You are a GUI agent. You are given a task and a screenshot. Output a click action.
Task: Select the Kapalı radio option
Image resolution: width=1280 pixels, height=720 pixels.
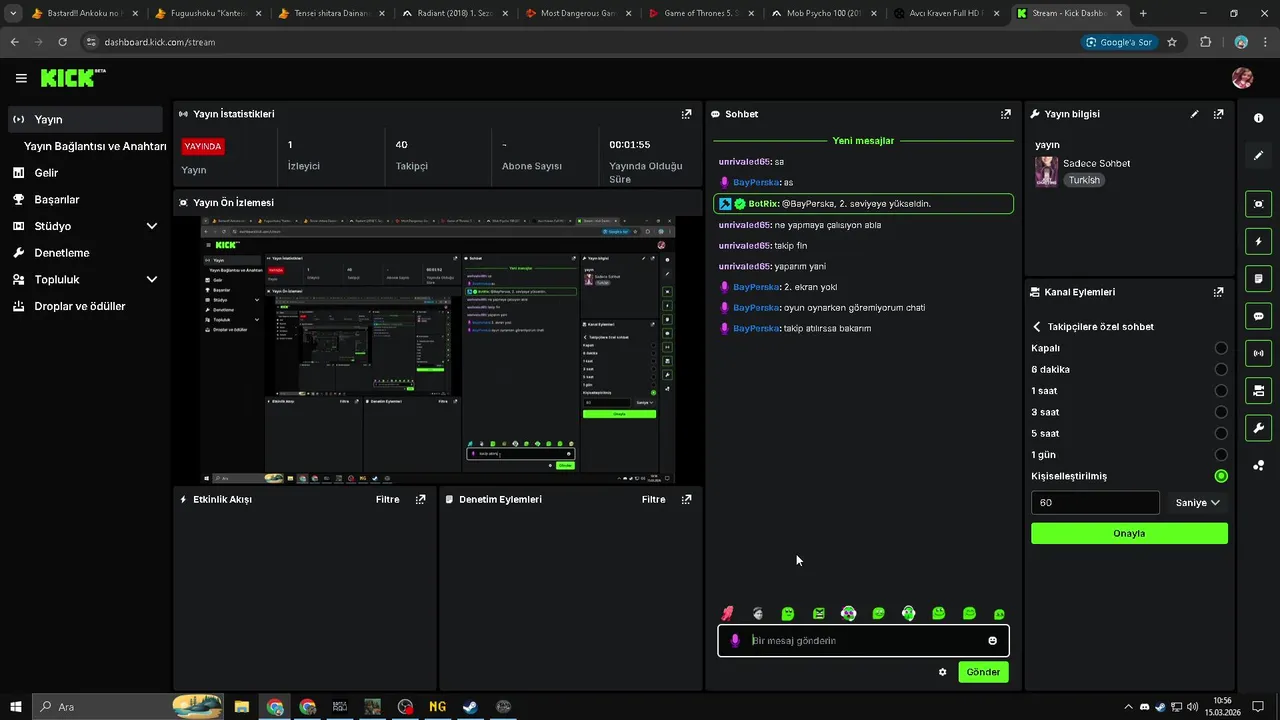[x=1221, y=348]
